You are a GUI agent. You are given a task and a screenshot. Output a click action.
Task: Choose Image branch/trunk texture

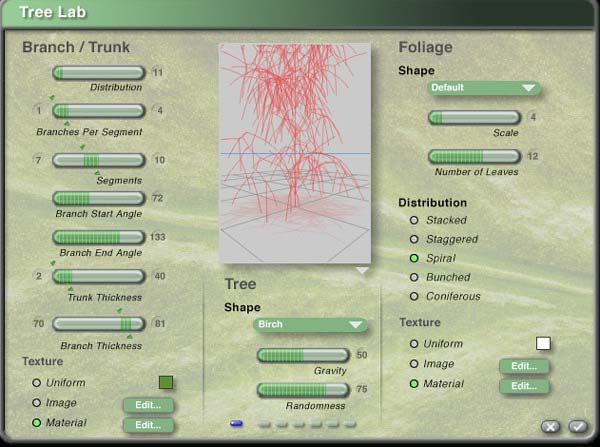point(37,403)
